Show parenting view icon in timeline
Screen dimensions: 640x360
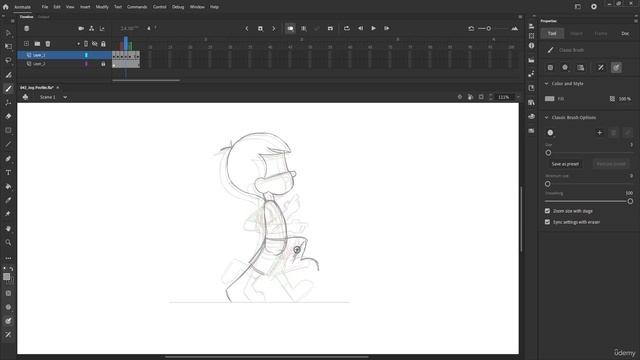click(91, 29)
